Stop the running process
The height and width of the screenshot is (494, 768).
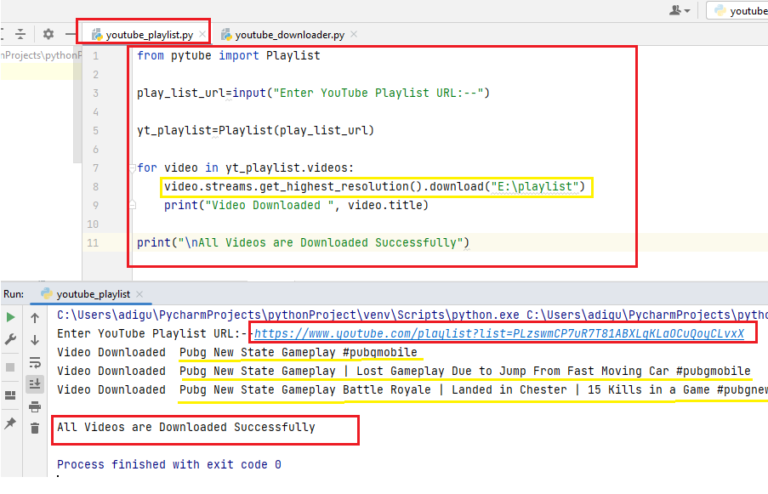click(x=10, y=367)
